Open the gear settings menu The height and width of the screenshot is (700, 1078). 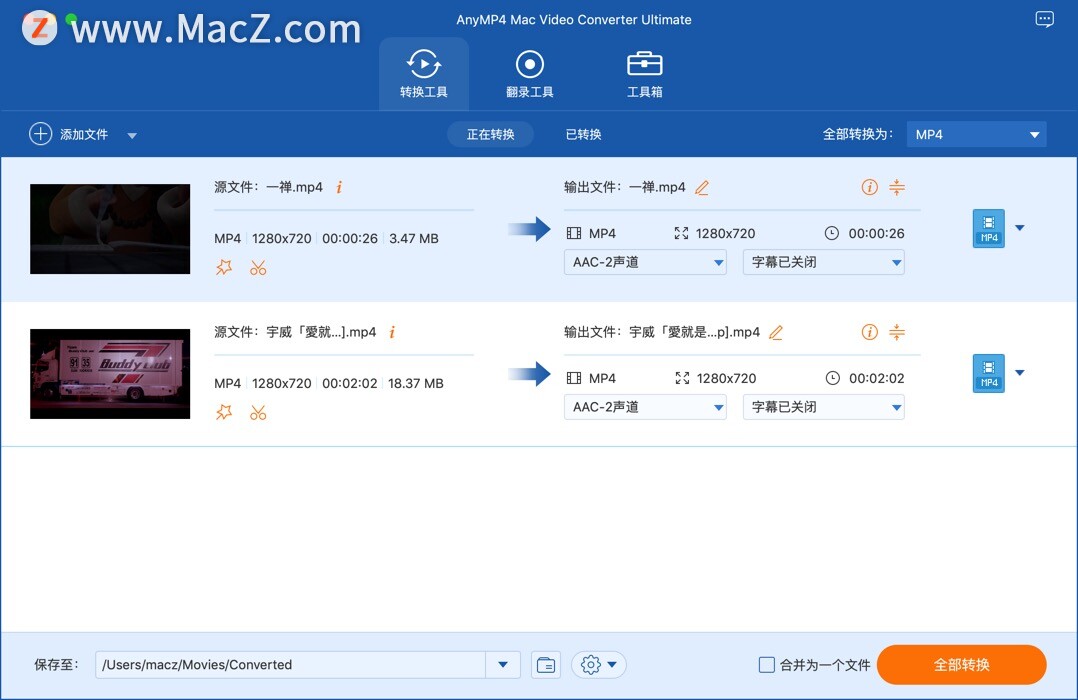pos(598,665)
